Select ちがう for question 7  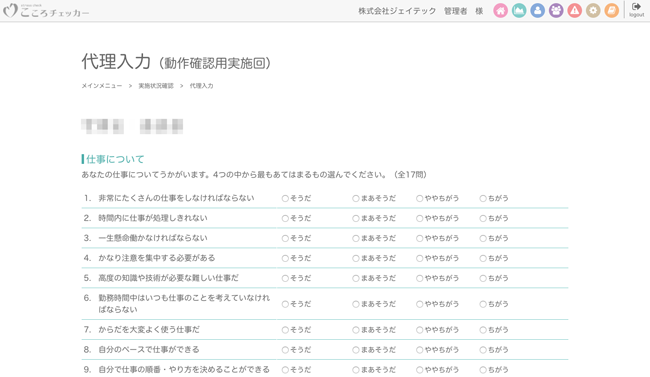[483, 330]
